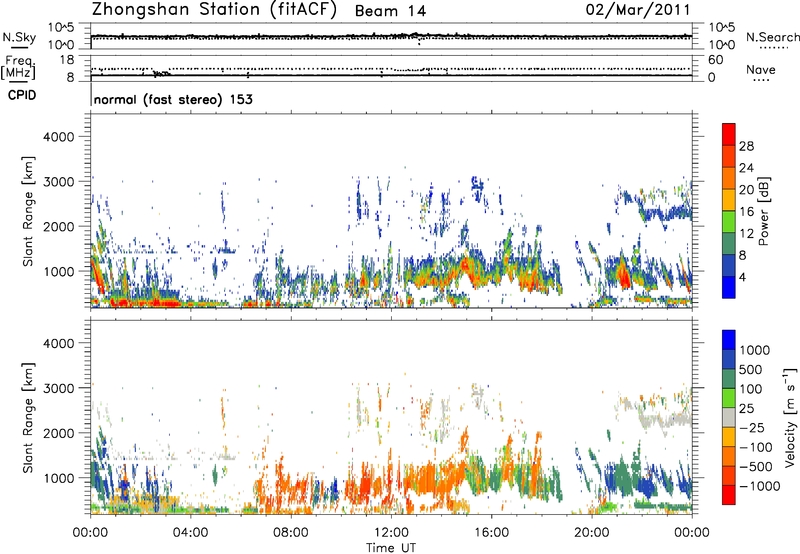The image size is (800, 554).
Task: Click the solid line sample under "N.Sky"
Action: (19, 47)
